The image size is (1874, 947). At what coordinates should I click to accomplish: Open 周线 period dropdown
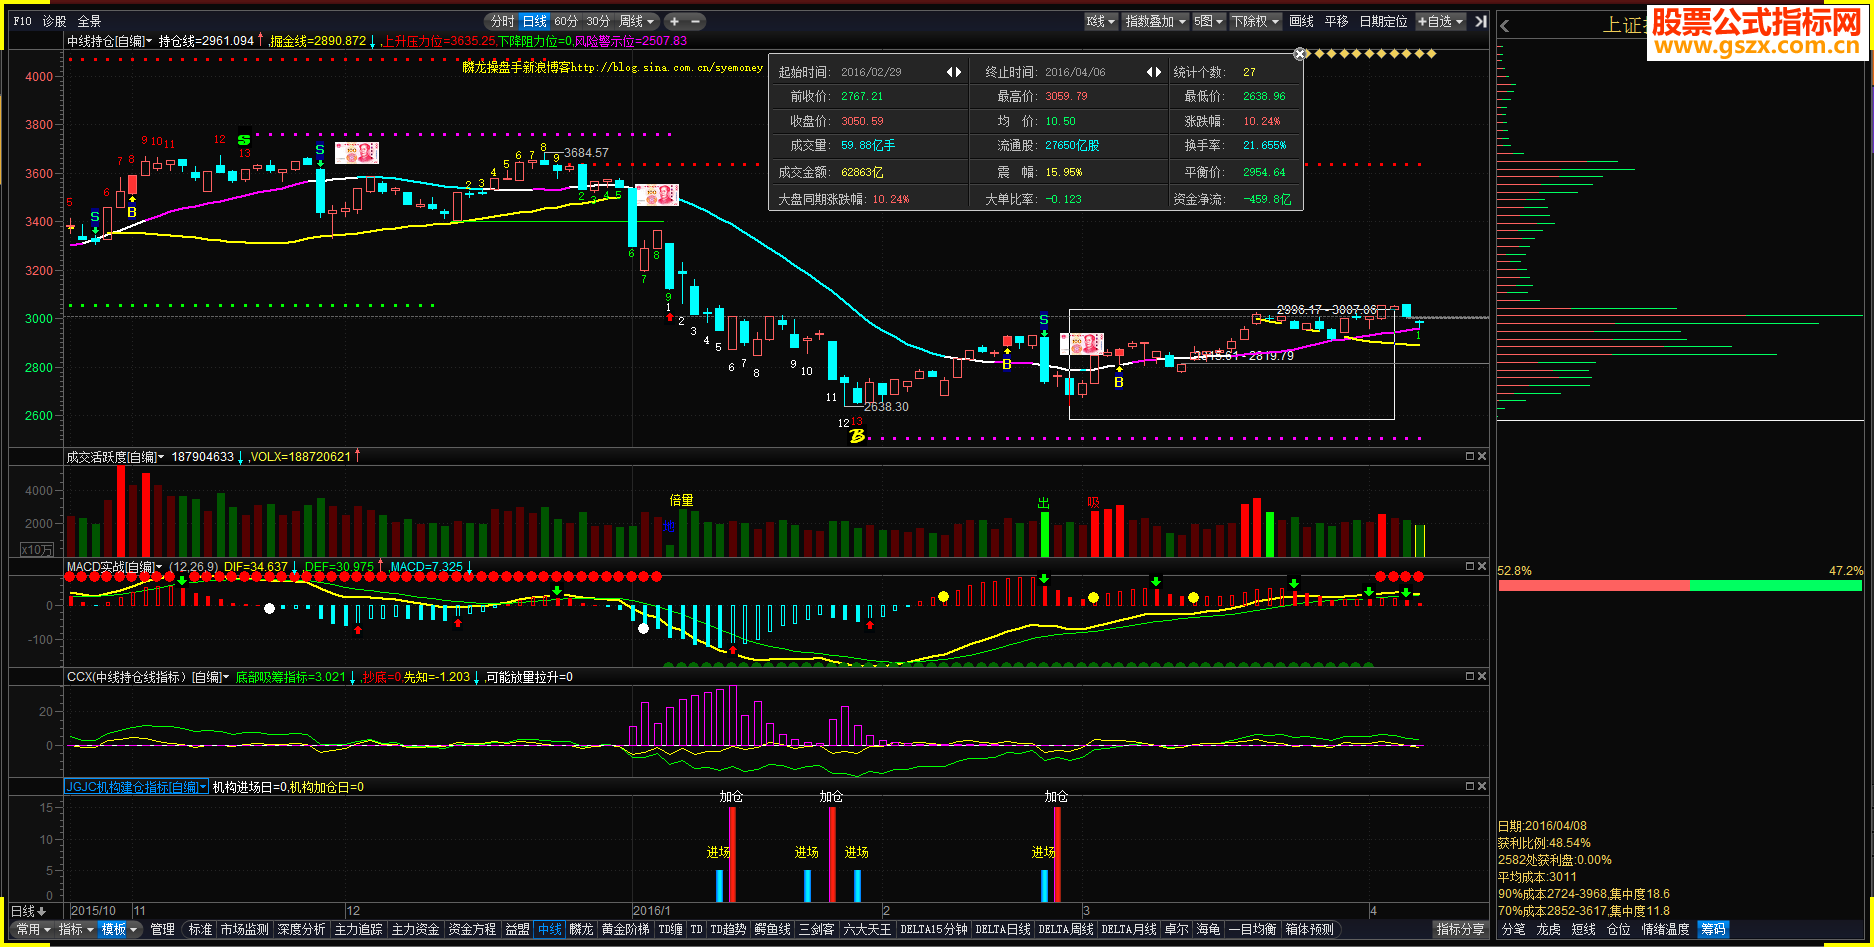pos(637,21)
